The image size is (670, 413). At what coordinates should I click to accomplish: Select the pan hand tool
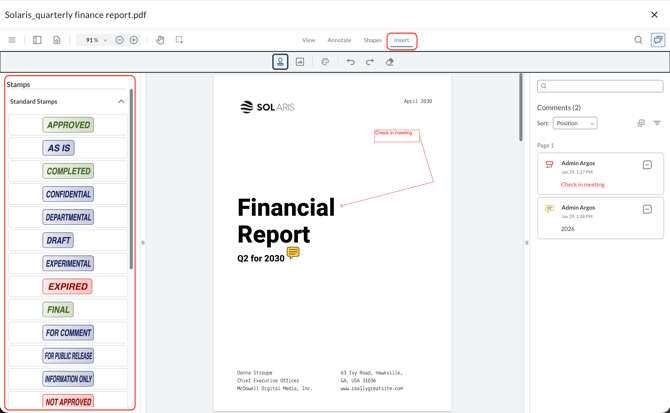(160, 40)
